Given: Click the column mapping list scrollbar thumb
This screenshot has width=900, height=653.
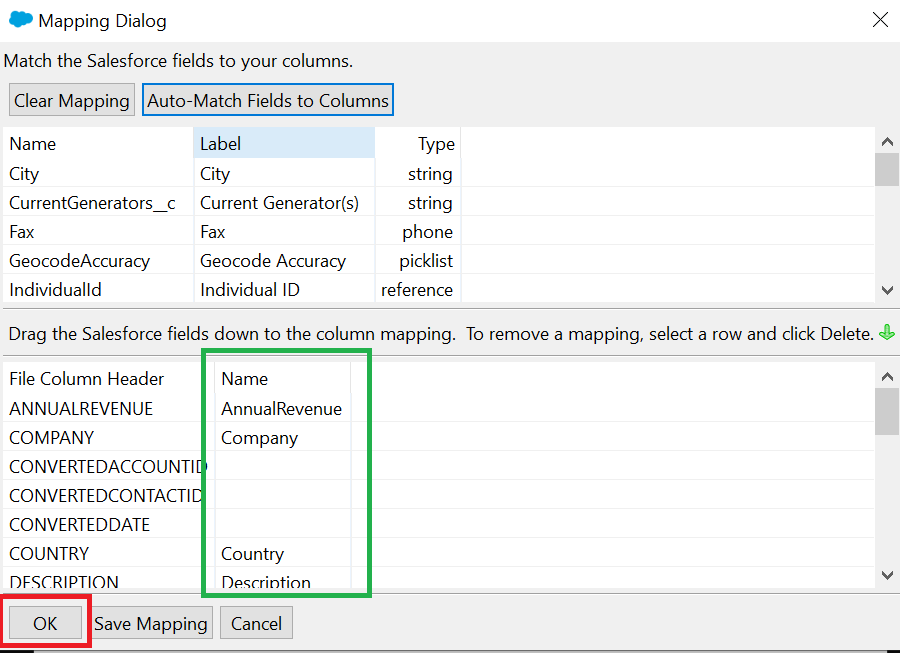Looking at the screenshot, I should coord(887,411).
